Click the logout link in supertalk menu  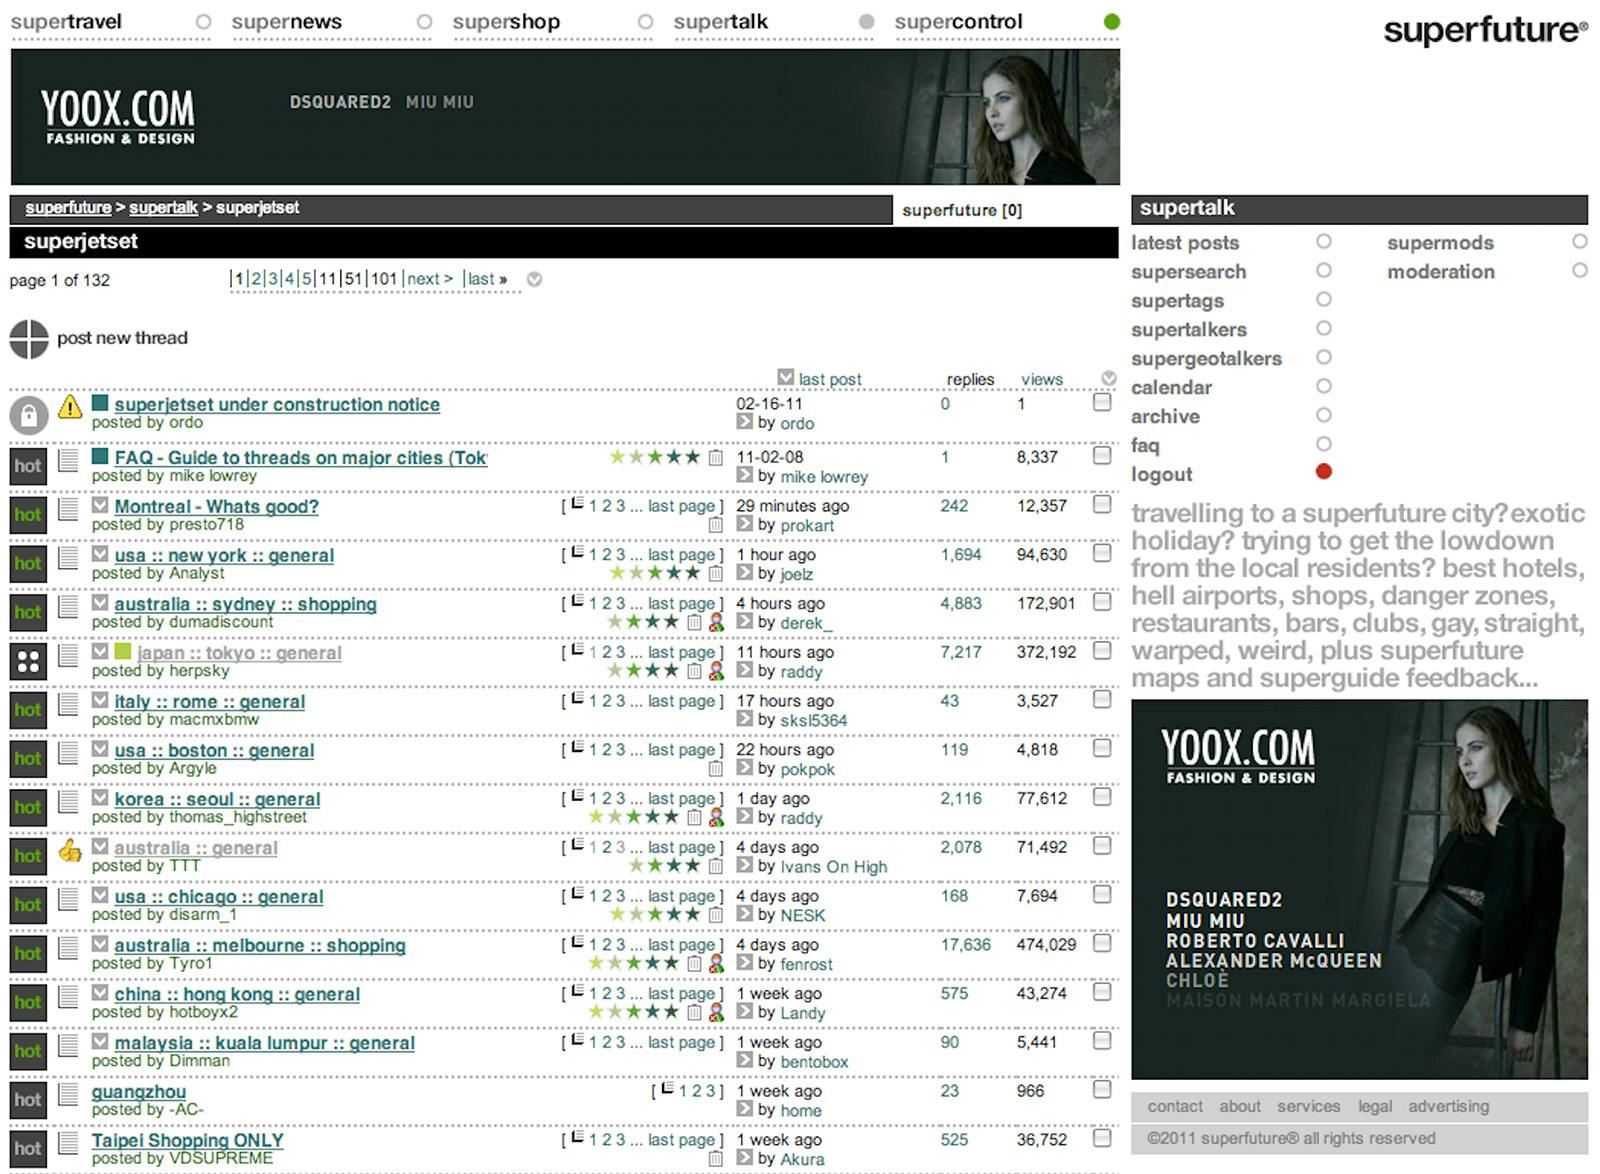pyautogui.click(x=1162, y=474)
